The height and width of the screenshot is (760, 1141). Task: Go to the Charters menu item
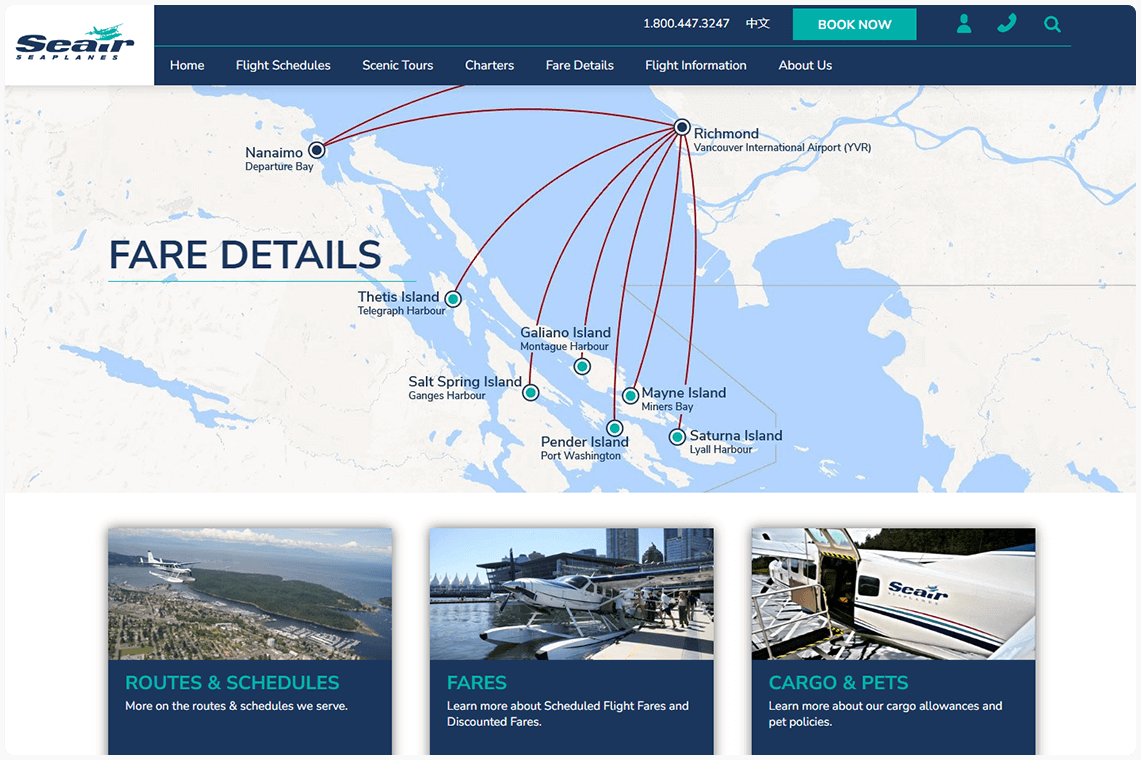489,65
